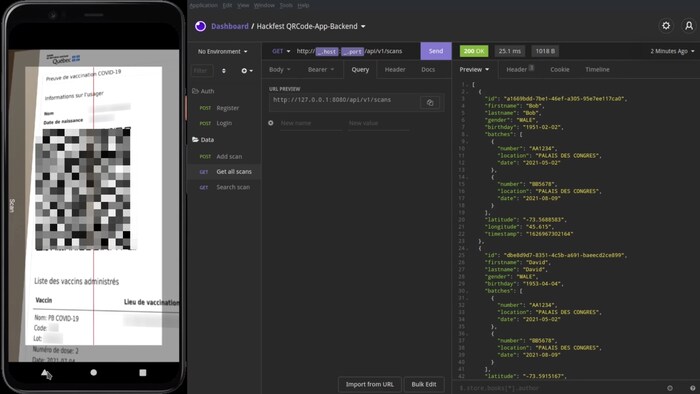Viewport: 700px width, 394px height.
Task: Open the response Cookie tab
Action: click(559, 70)
